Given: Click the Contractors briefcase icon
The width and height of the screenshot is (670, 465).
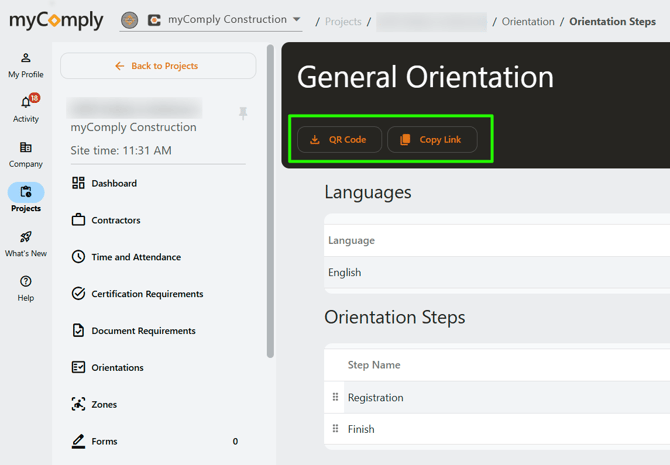Looking at the screenshot, I should (78, 220).
